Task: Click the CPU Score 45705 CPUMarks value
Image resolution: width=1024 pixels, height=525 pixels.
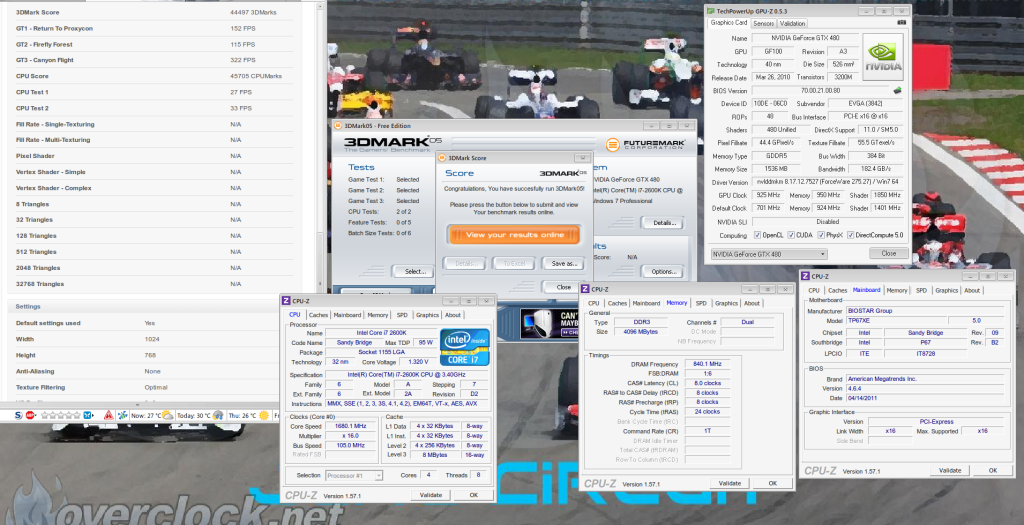Action: [x=256, y=76]
